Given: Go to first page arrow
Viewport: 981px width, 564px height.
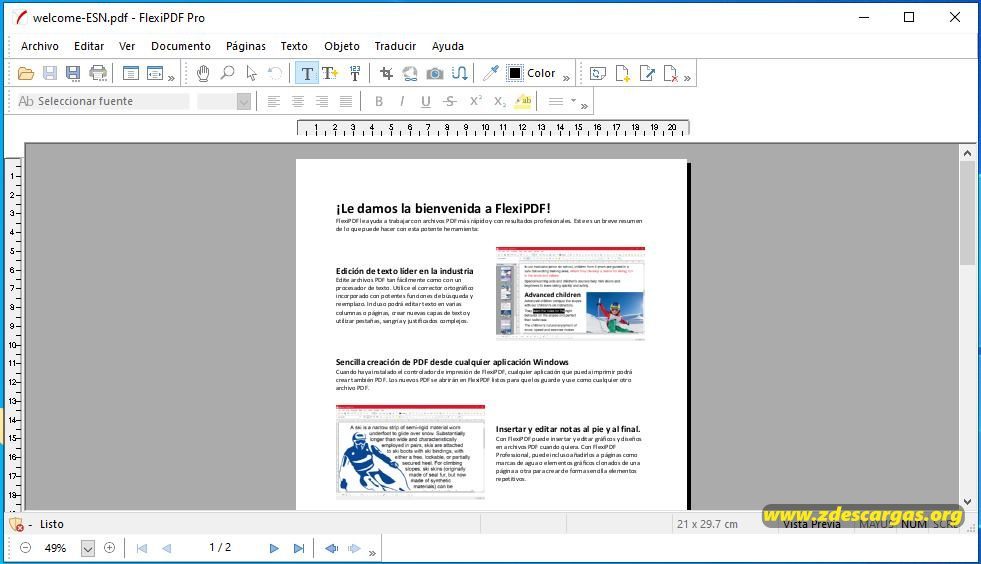Looking at the screenshot, I should click(x=142, y=548).
